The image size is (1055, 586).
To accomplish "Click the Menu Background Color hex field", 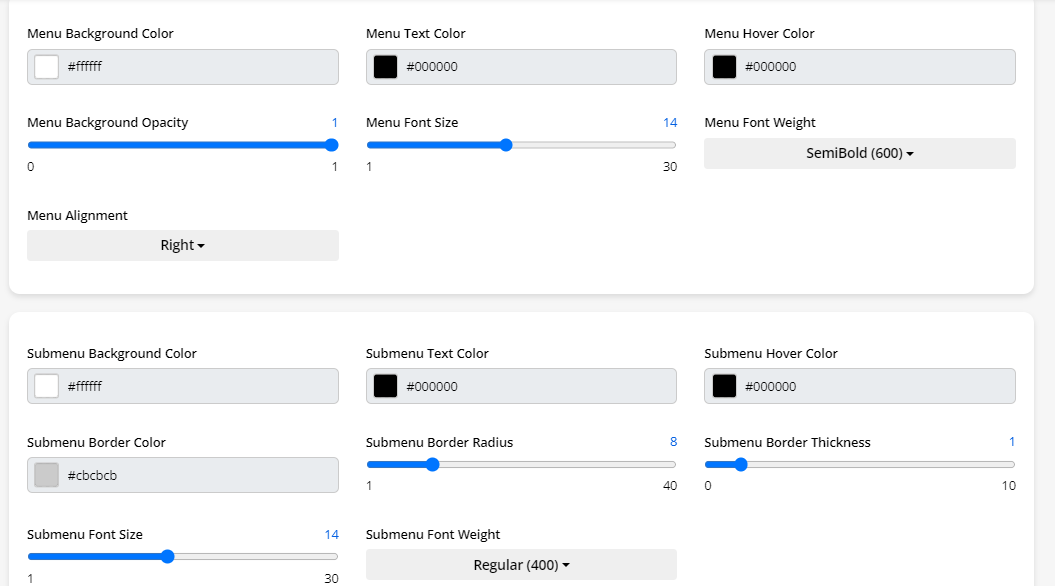I will [x=200, y=67].
